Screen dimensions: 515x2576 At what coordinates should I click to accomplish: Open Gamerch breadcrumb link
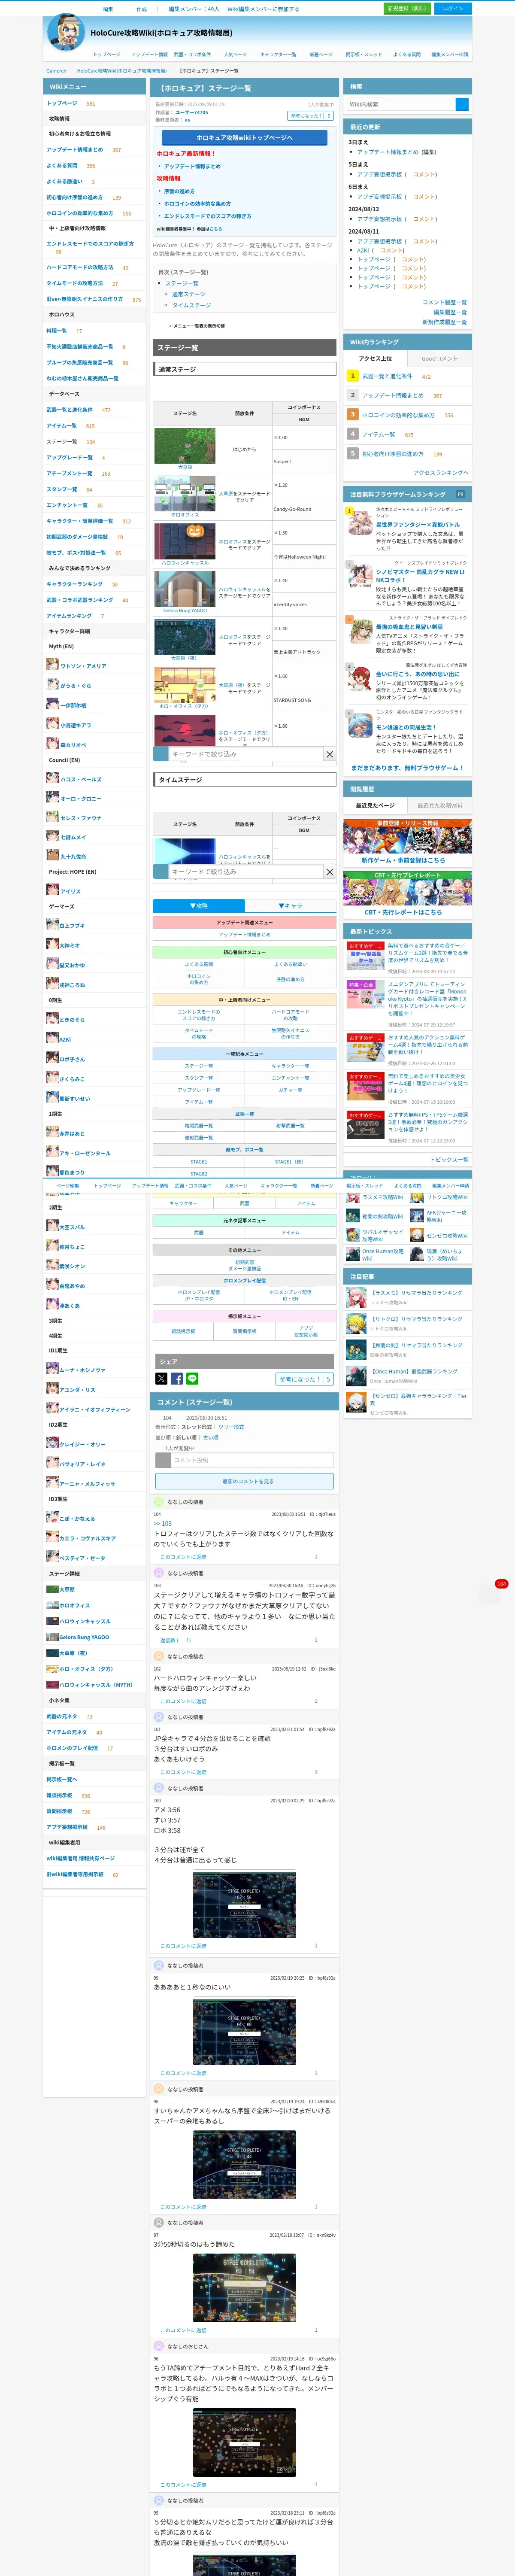coord(56,70)
